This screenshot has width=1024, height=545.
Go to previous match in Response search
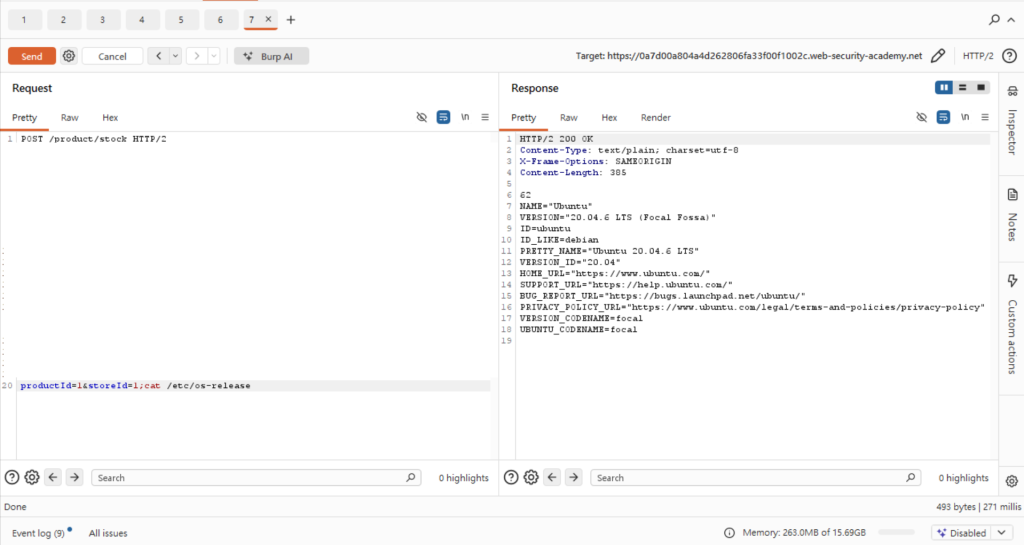coord(552,478)
